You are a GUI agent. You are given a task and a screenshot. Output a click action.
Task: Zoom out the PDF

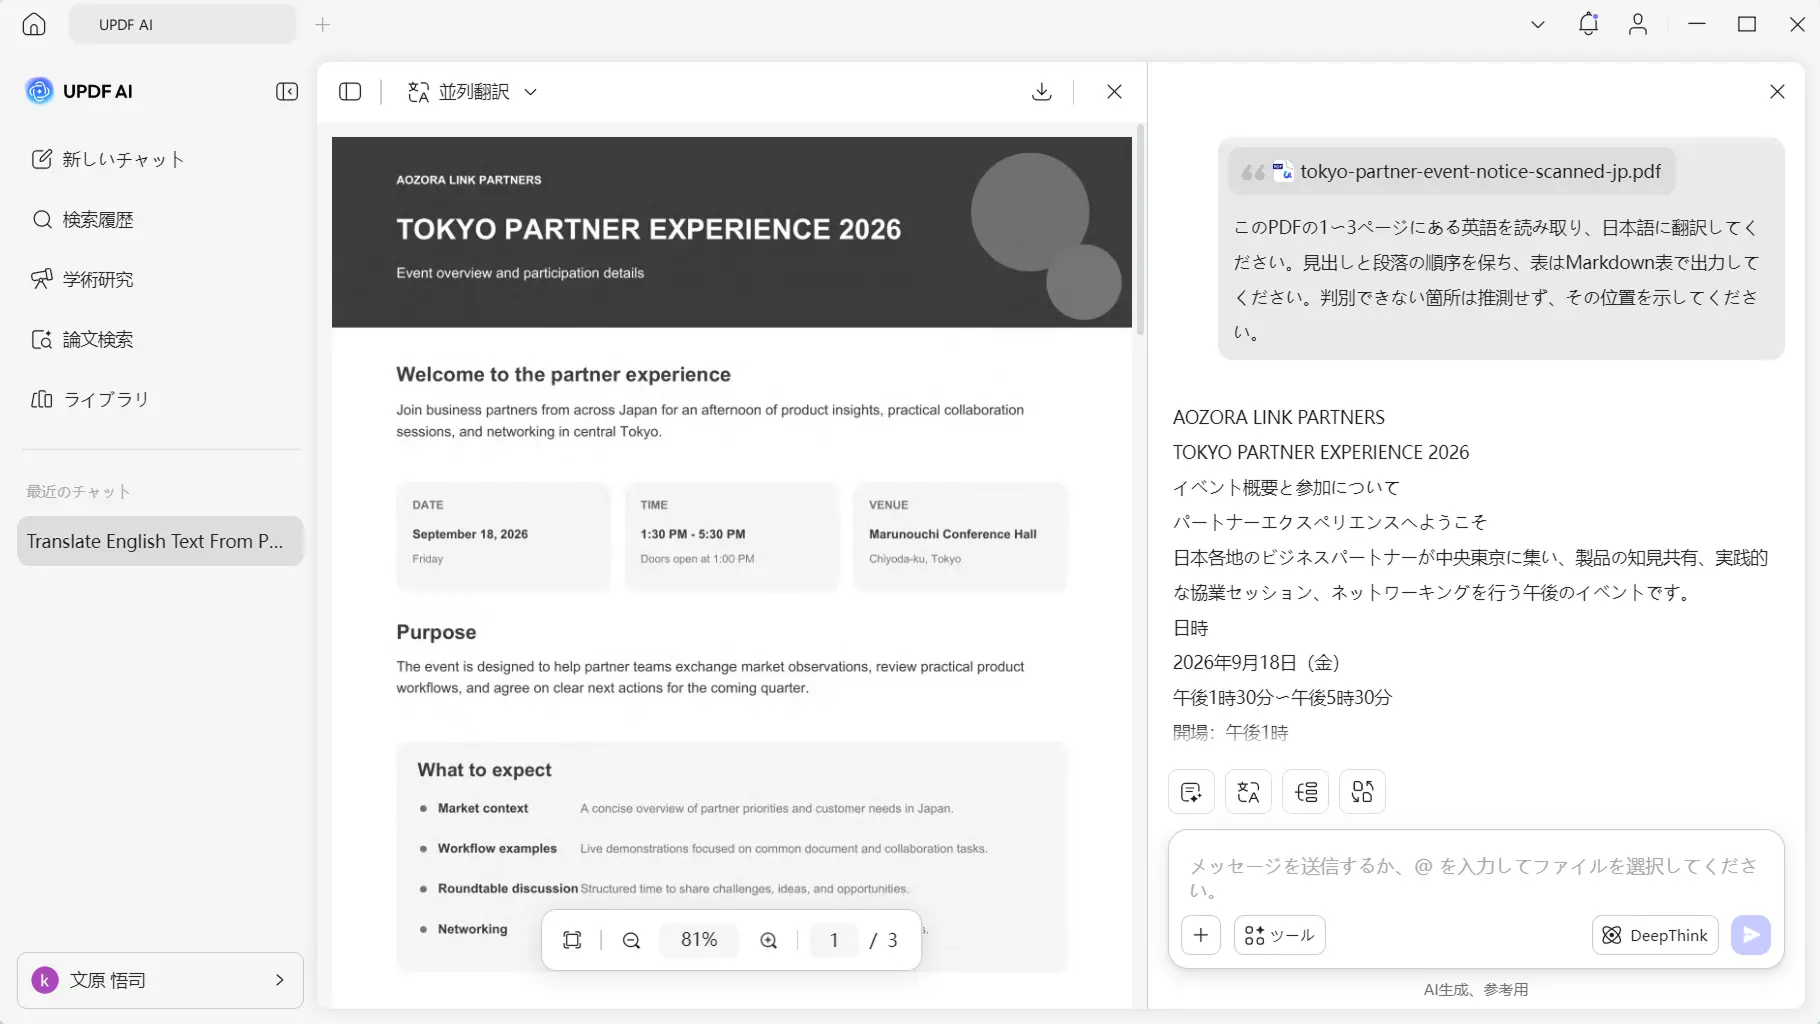631,940
